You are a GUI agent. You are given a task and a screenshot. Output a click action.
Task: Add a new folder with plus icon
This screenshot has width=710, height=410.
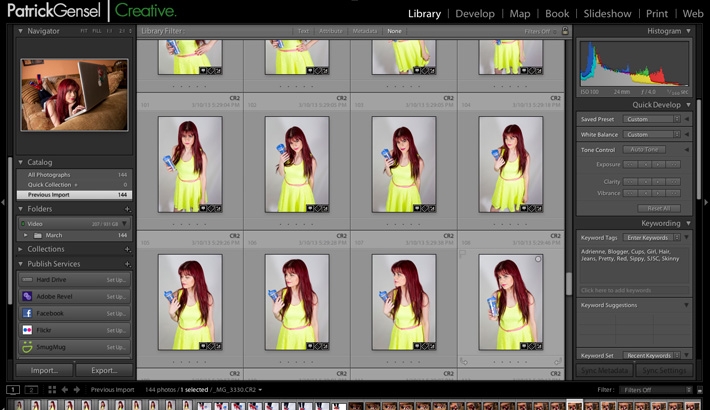tap(128, 209)
